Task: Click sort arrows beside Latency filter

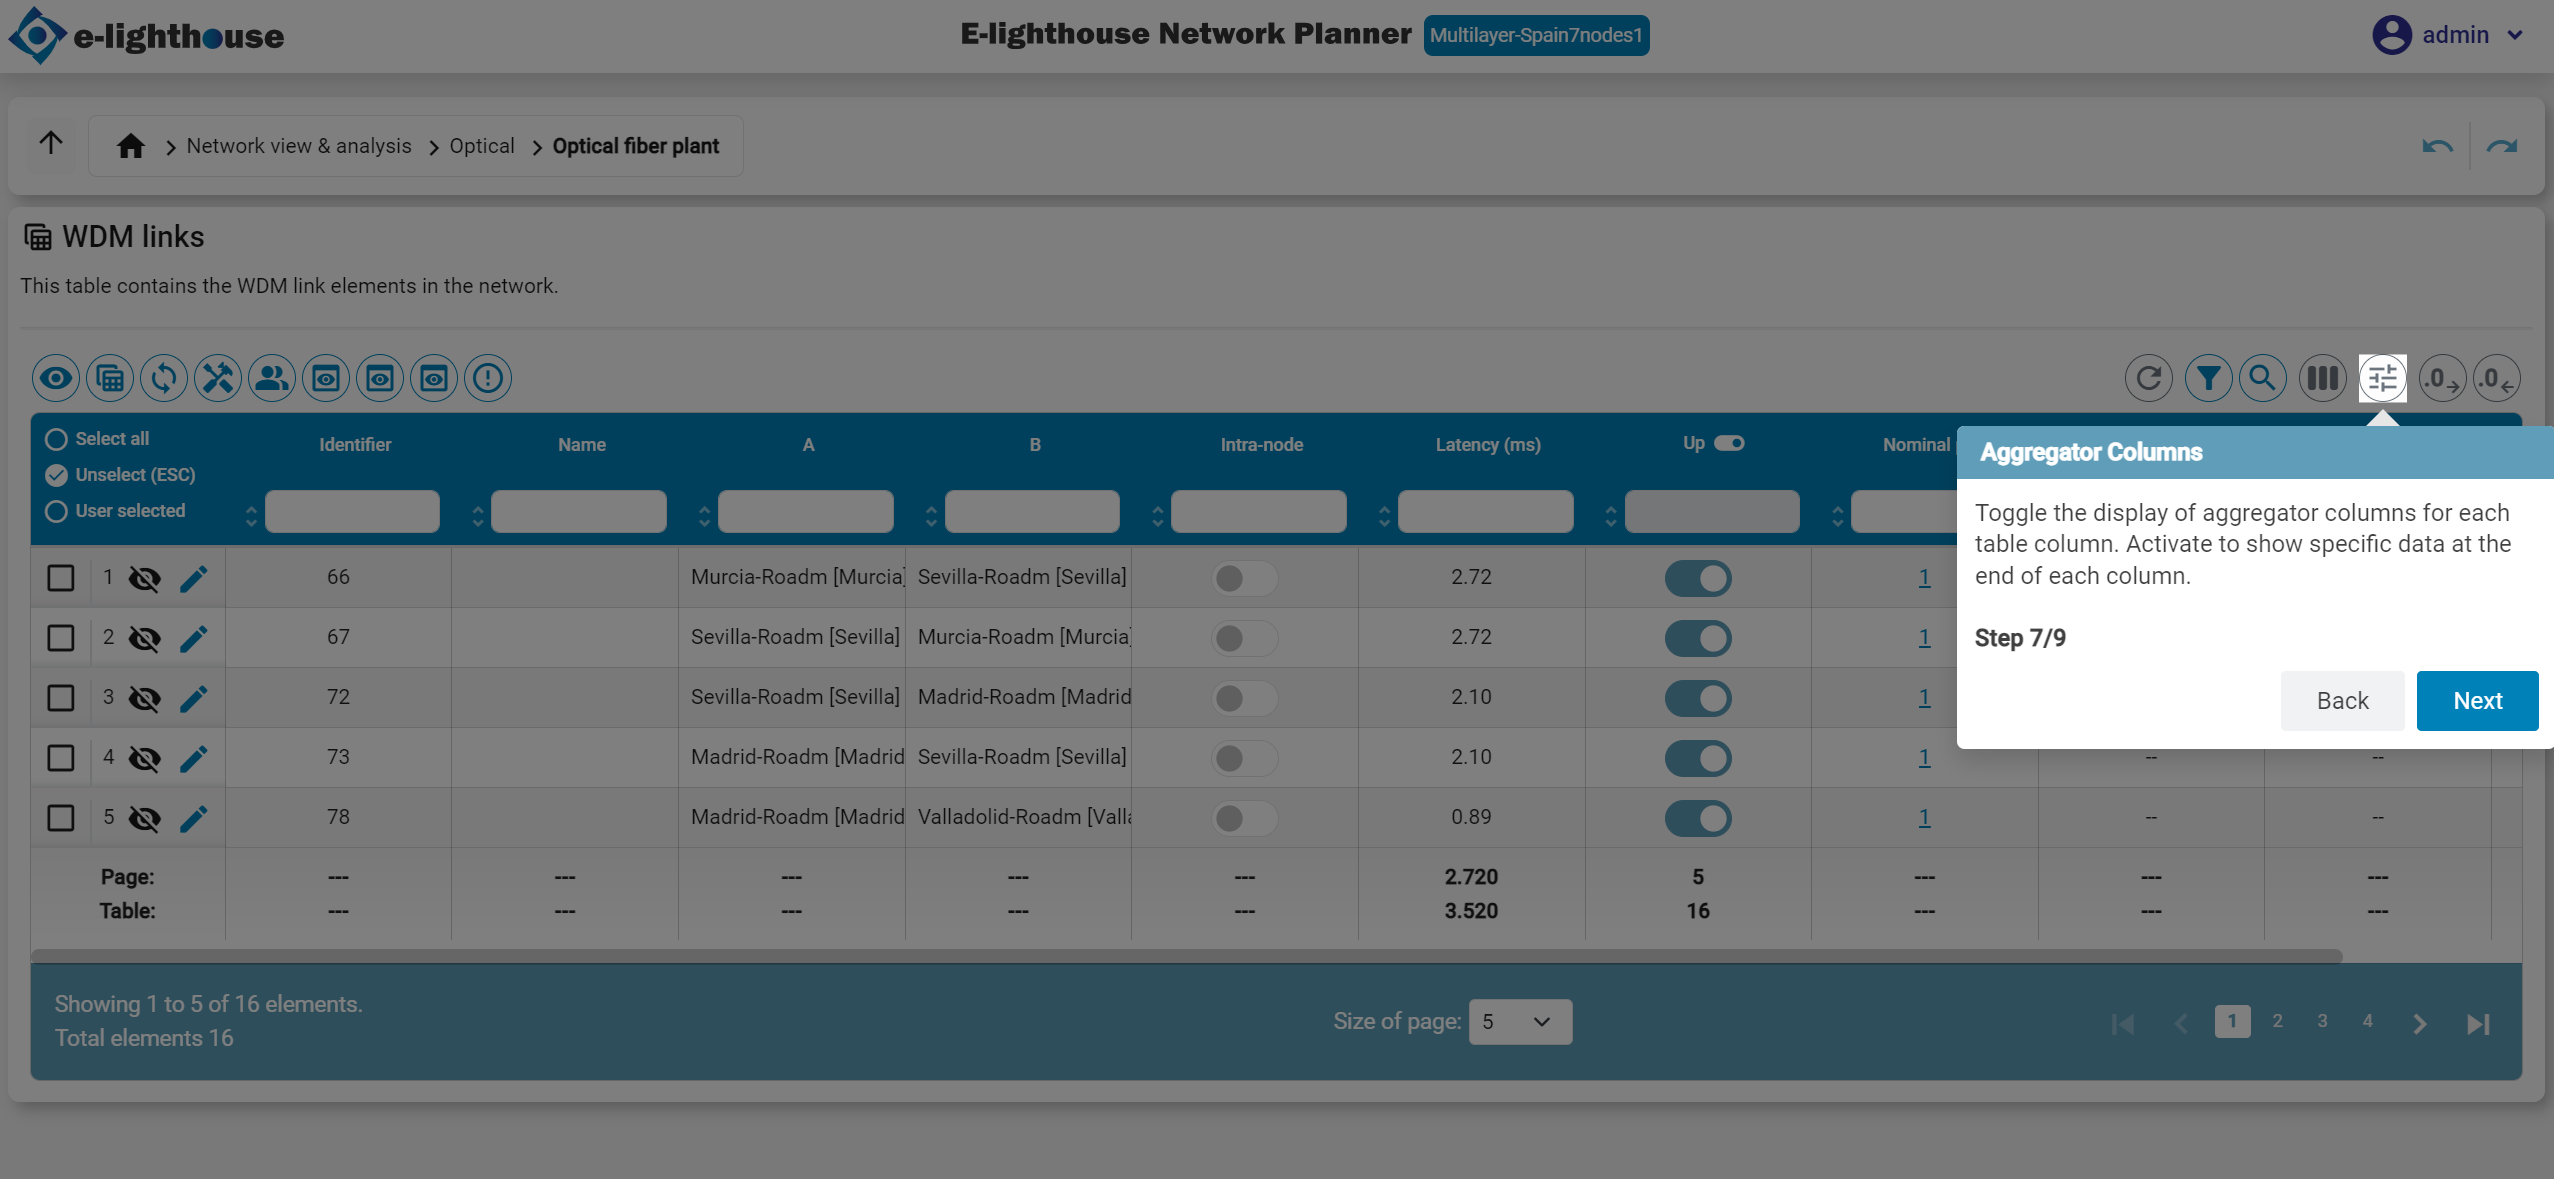Action: coord(1384,516)
